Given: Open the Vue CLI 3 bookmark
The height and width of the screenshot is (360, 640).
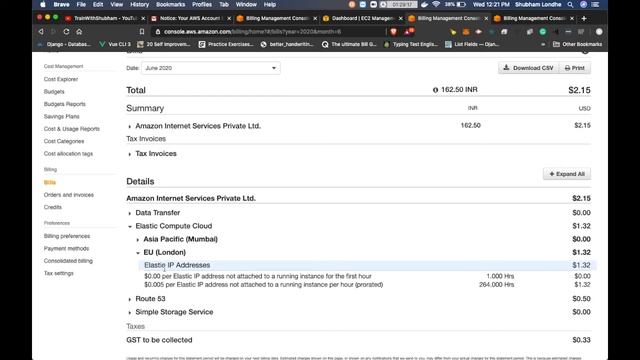Looking at the screenshot, I should 115,44.
